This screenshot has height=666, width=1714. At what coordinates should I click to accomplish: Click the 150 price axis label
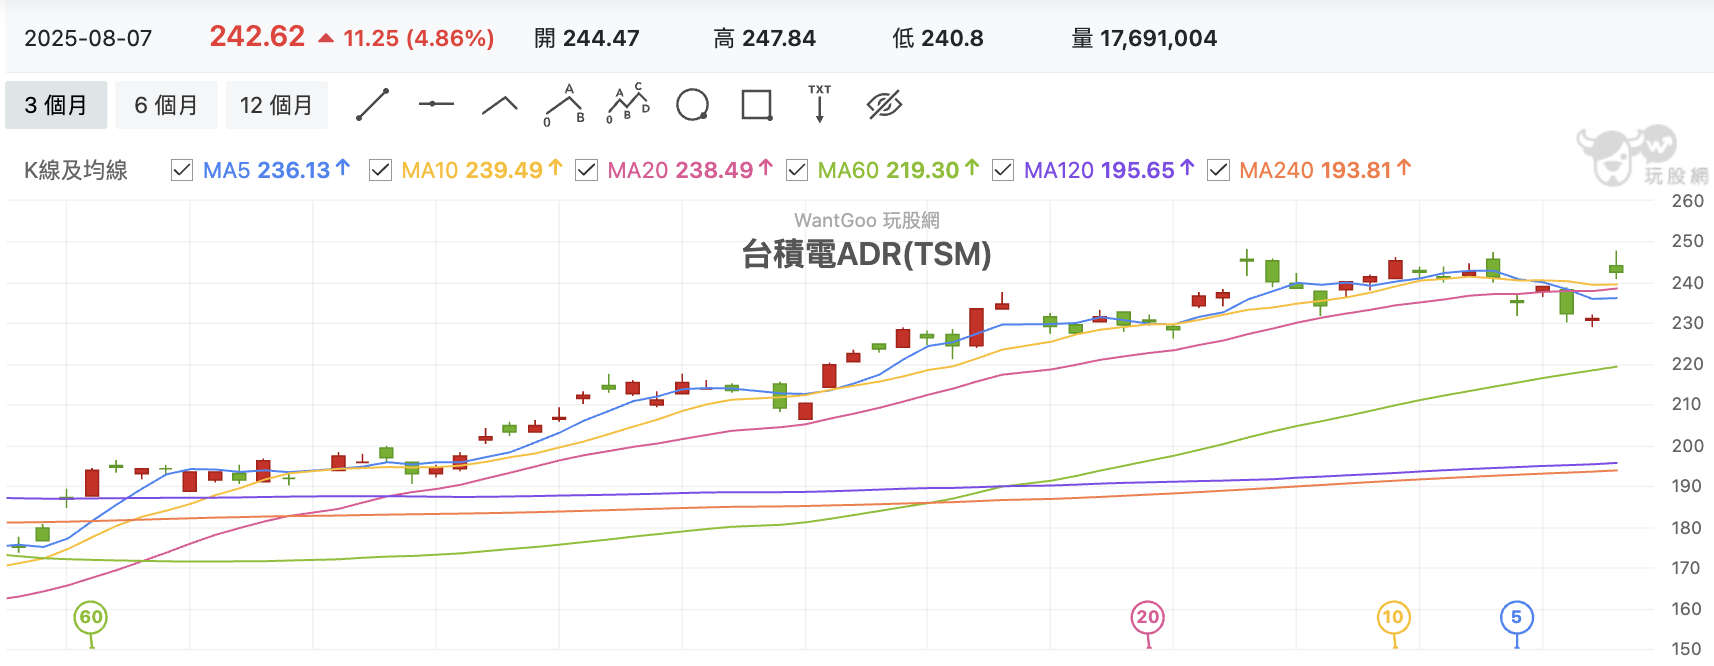pyautogui.click(x=1687, y=649)
